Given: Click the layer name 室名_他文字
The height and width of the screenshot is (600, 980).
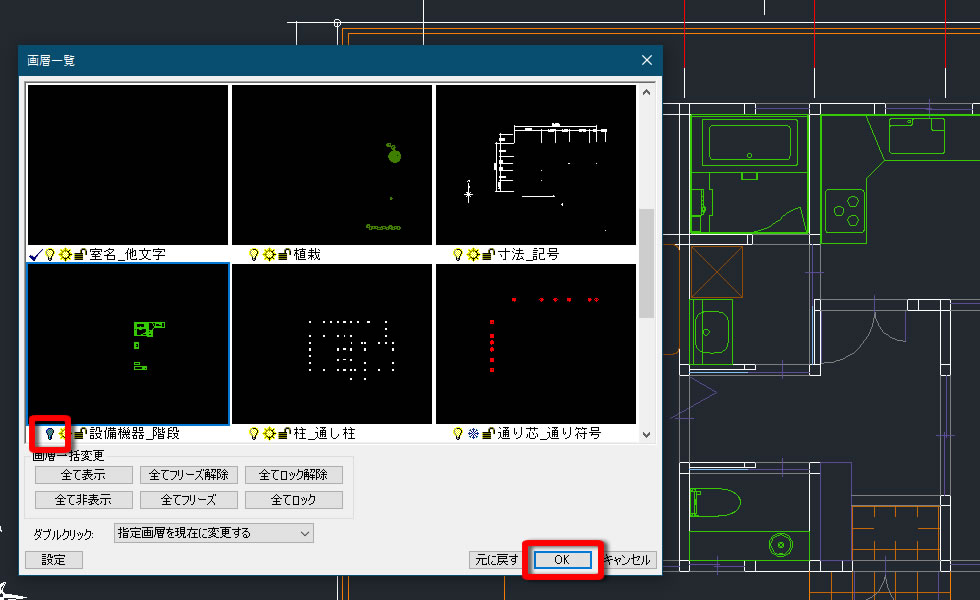Looking at the screenshot, I should tap(128, 254).
